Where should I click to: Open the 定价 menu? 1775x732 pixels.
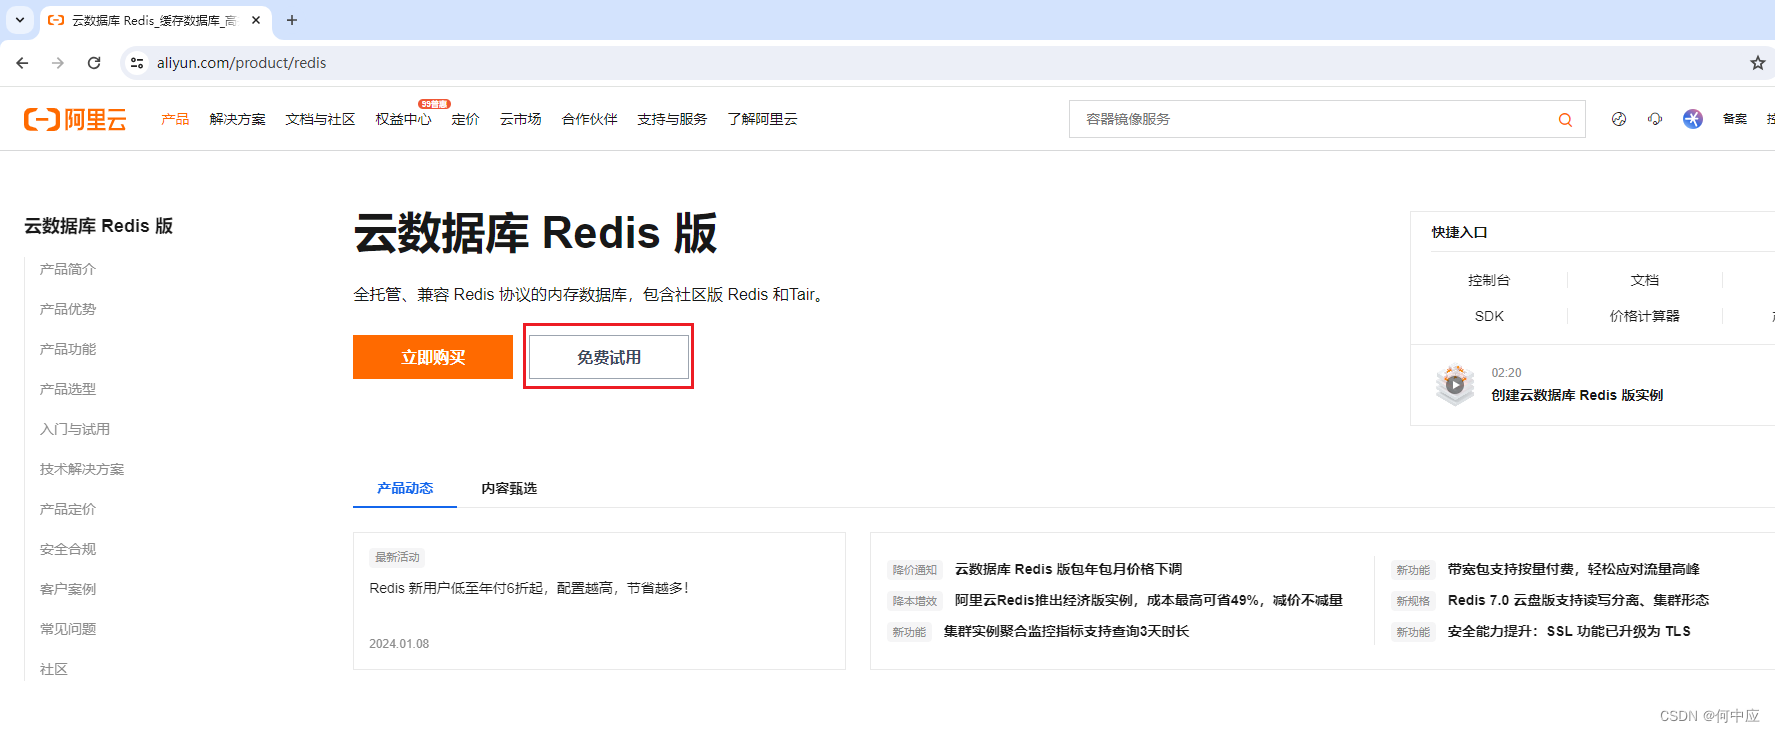pos(465,119)
